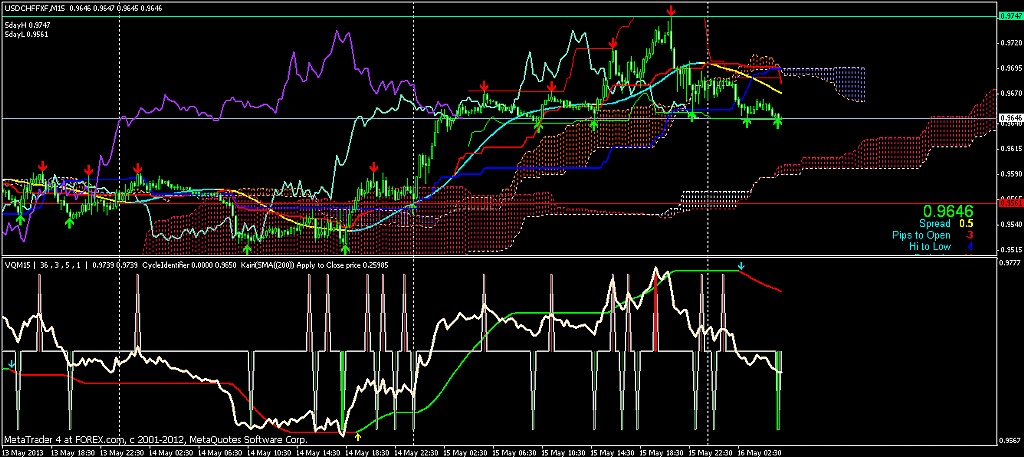
Task: Click the 15 May 14:30 time label
Action: 611,452
